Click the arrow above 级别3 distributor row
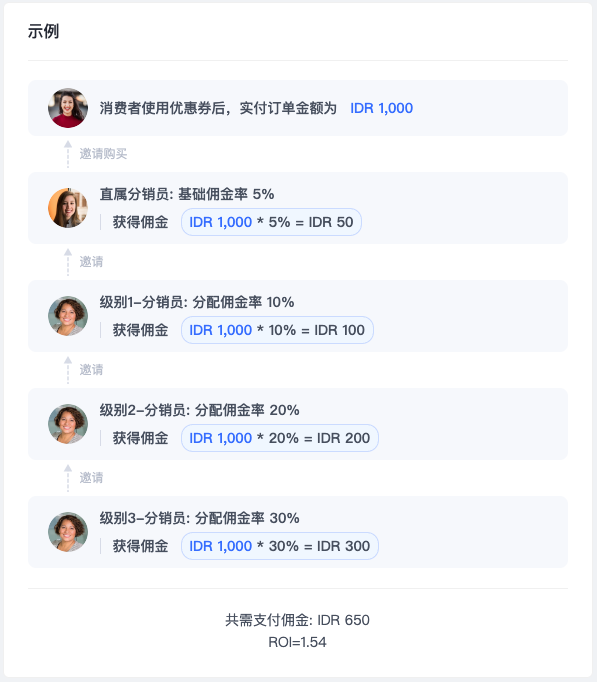The image size is (597, 682). [68, 478]
